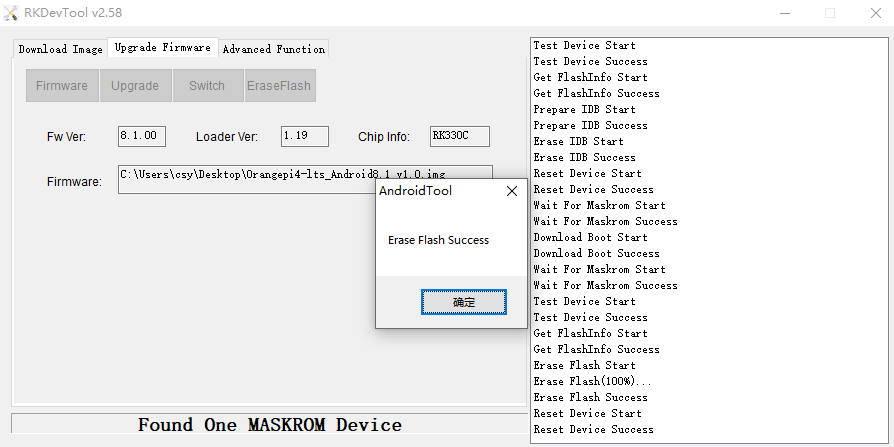Click the Firmware button
Viewport: 894px width, 447px height.
tap(62, 86)
